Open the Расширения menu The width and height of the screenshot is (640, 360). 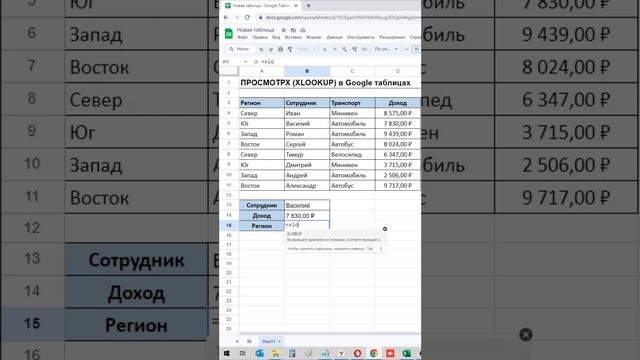[392, 38]
